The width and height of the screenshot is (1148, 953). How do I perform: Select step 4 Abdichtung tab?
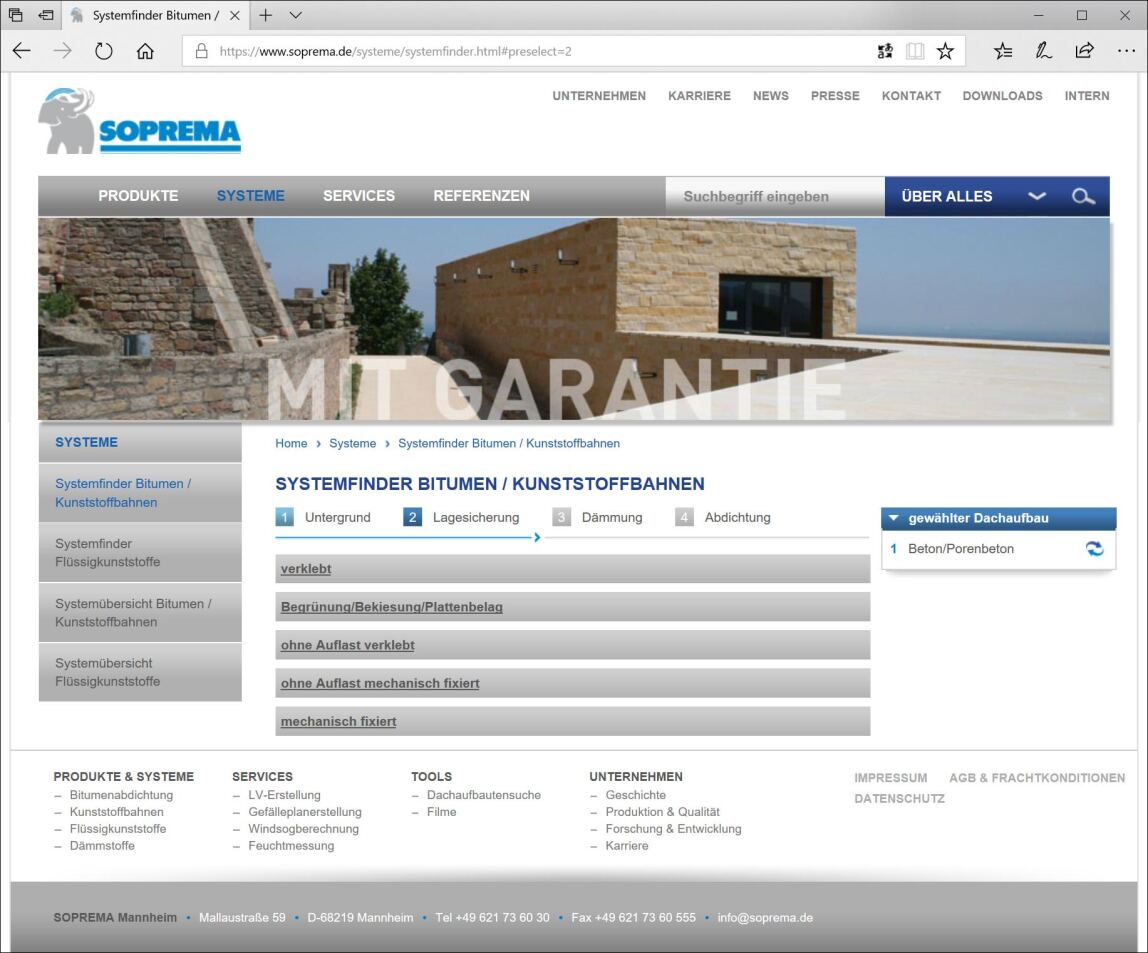(723, 517)
